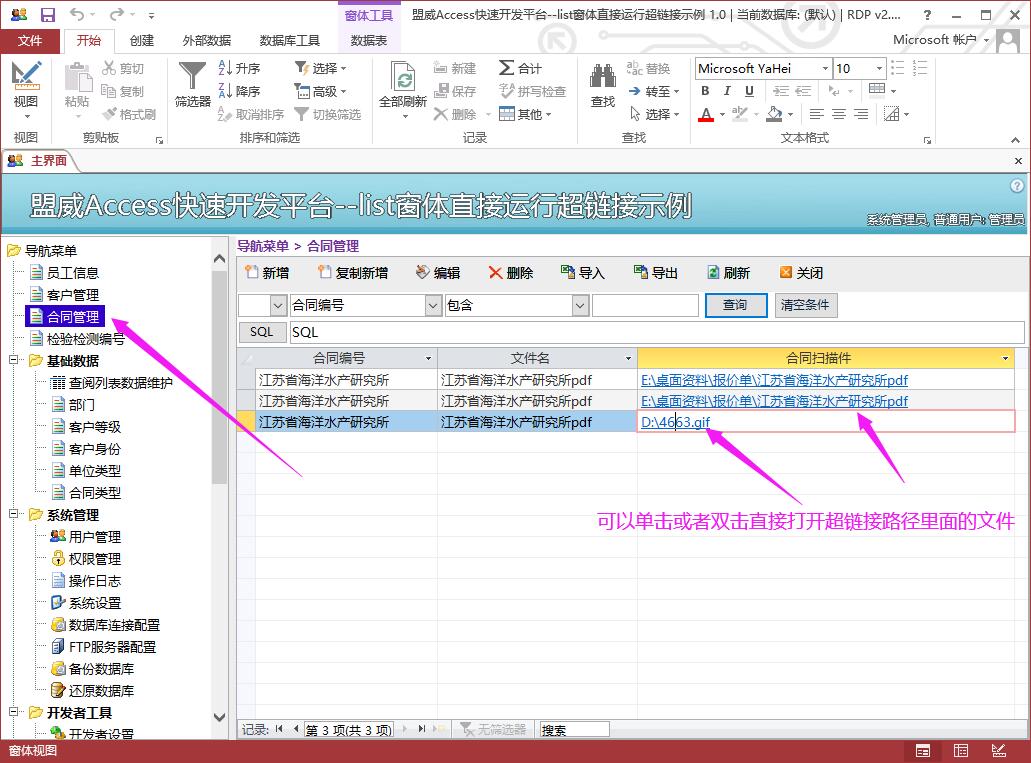Click the 新增 toolbar button
The height and width of the screenshot is (763, 1031).
(x=266, y=273)
